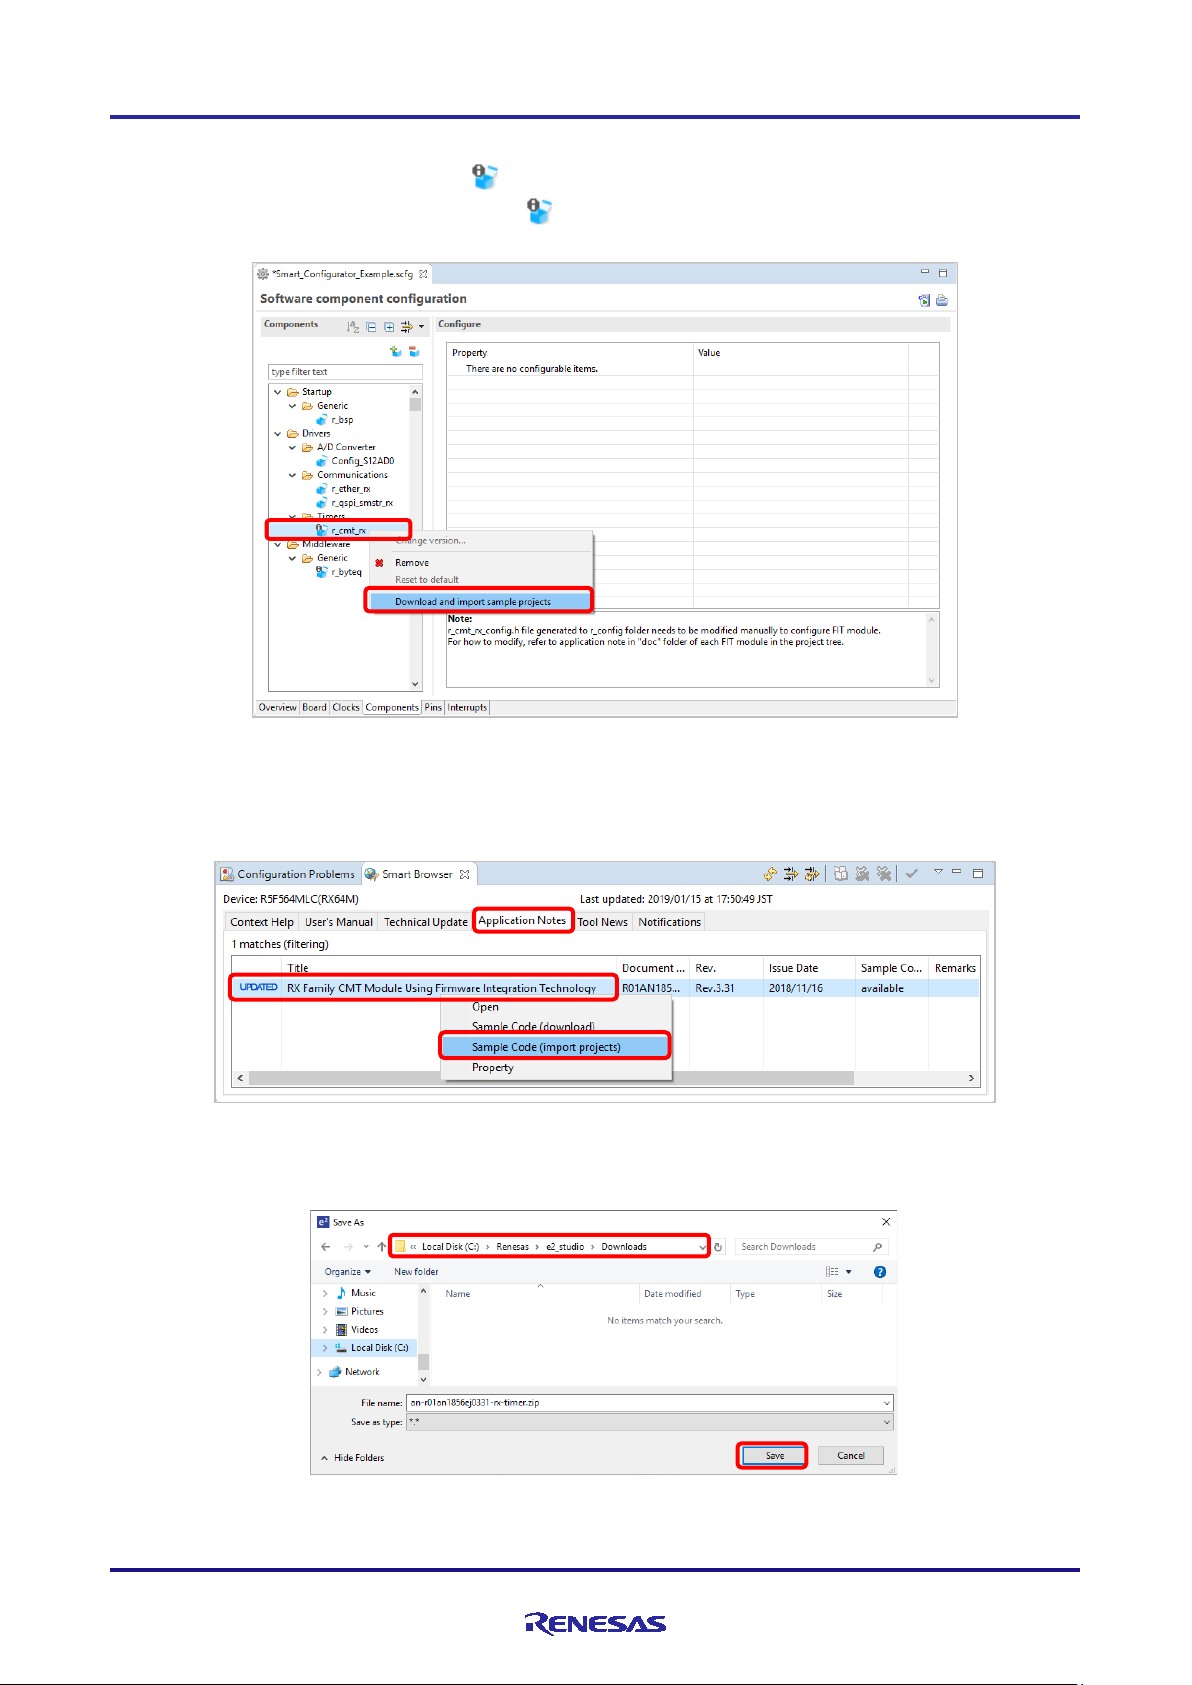Select r_bsp component in tree

point(342,420)
